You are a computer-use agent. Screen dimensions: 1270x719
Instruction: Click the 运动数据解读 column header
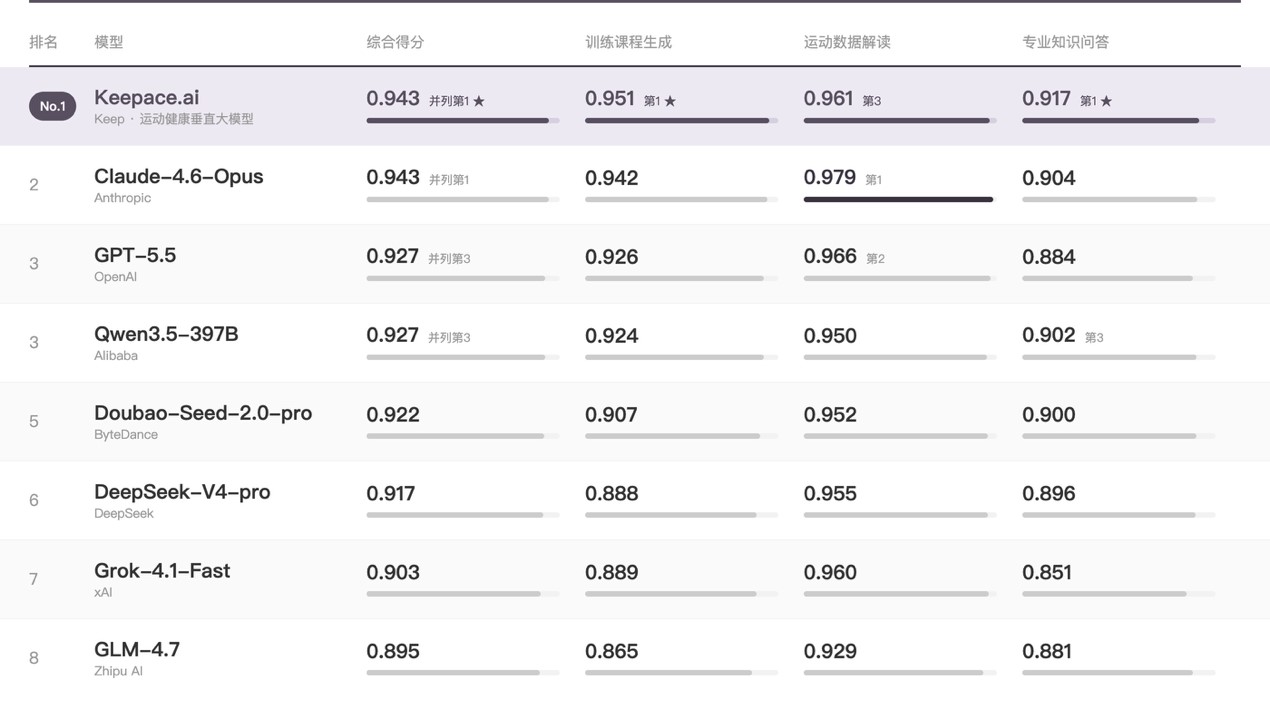(847, 42)
